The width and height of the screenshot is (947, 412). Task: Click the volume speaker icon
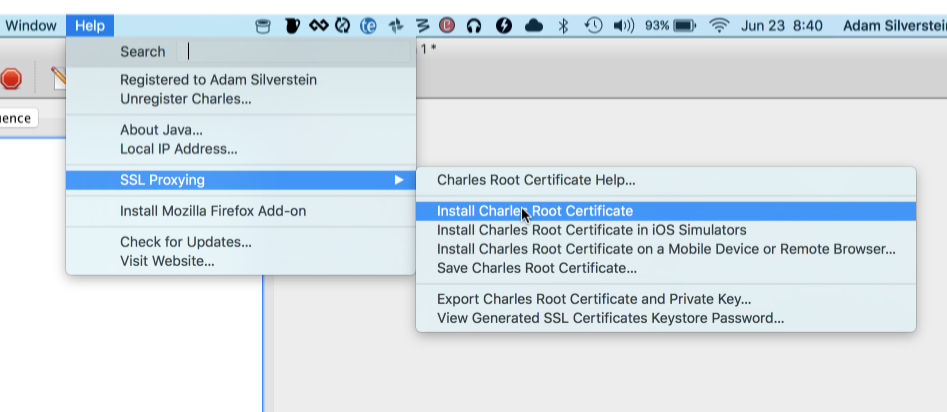[x=623, y=26]
